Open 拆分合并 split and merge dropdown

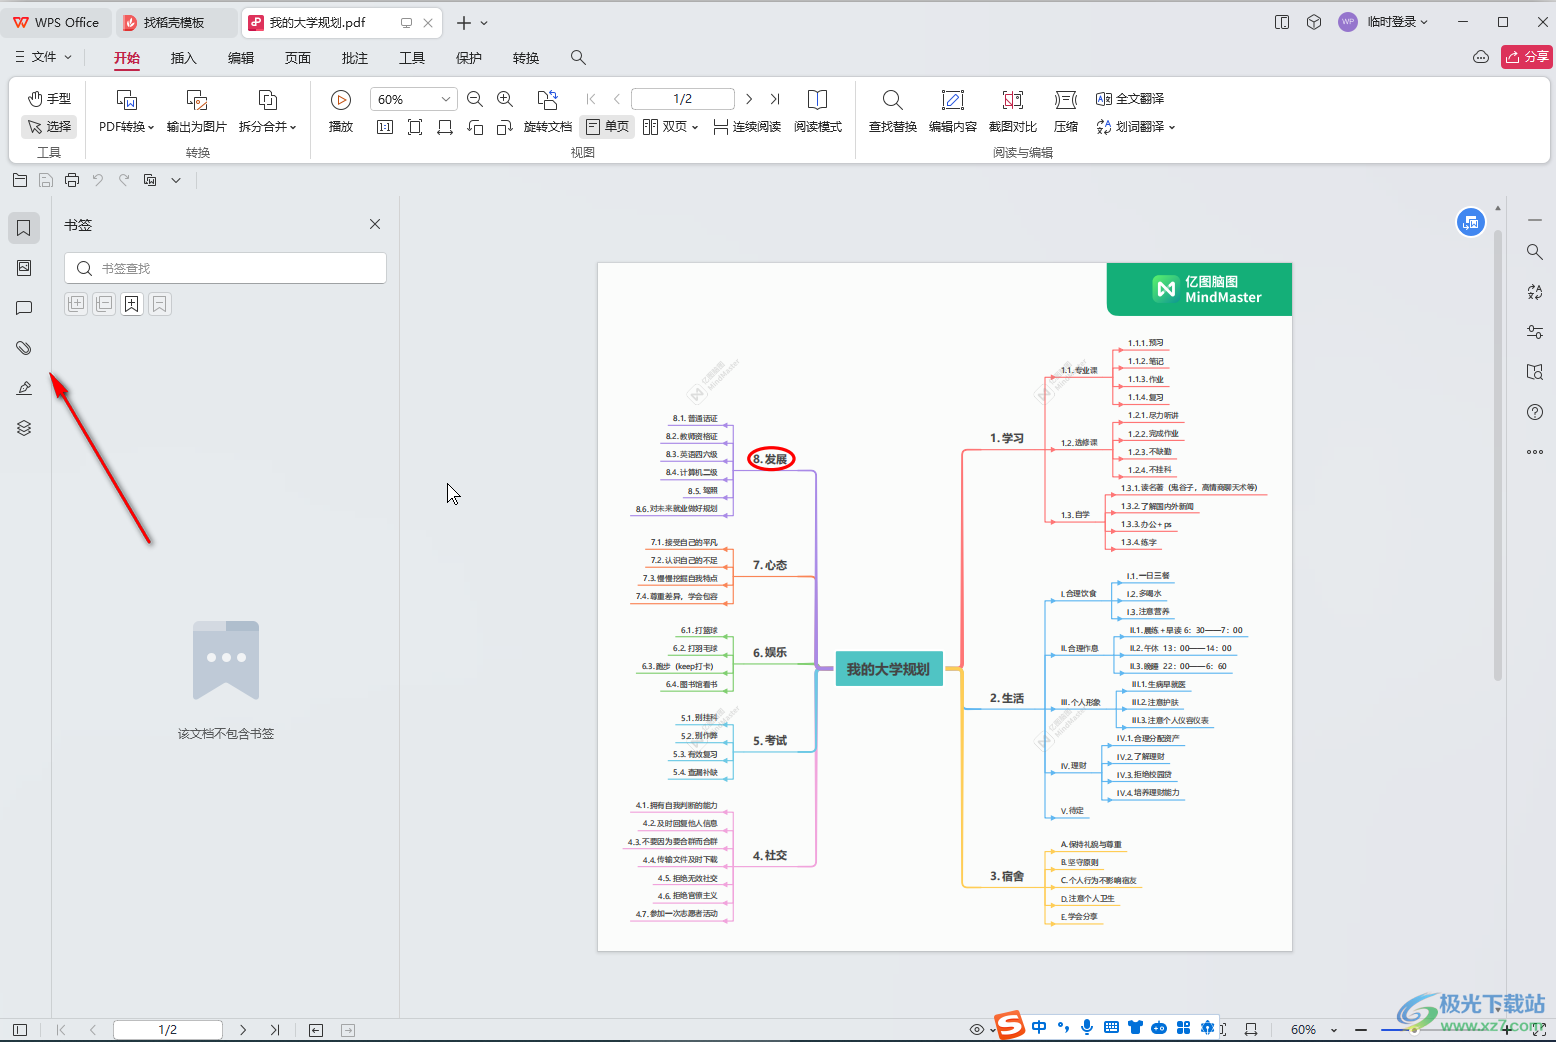pyautogui.click(x=267, y=112)
